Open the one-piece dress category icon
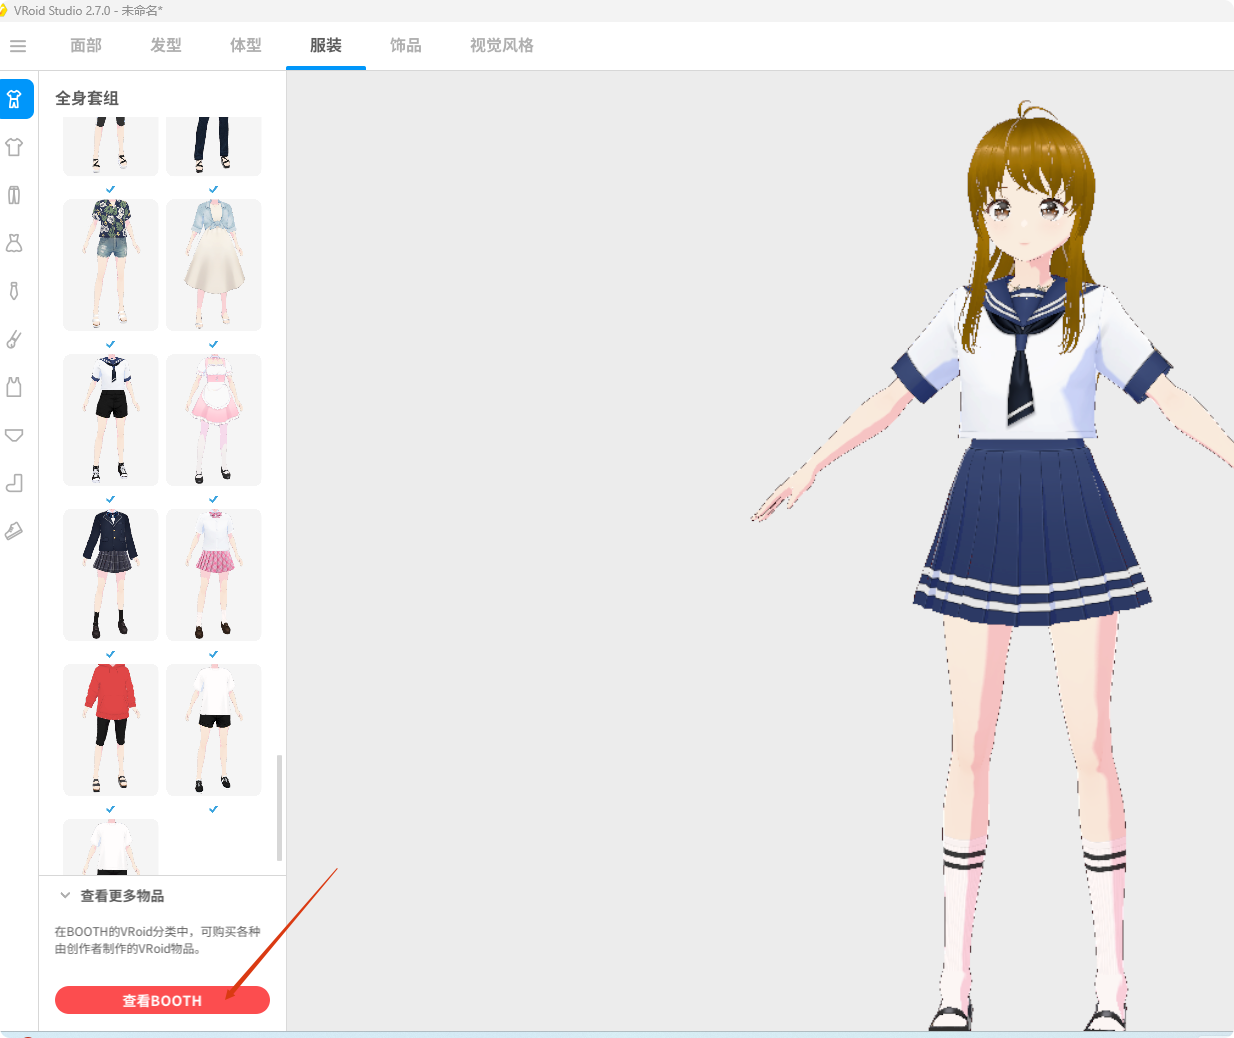The width and height of the screenshot is (1234, 1038). pos(14,243)
